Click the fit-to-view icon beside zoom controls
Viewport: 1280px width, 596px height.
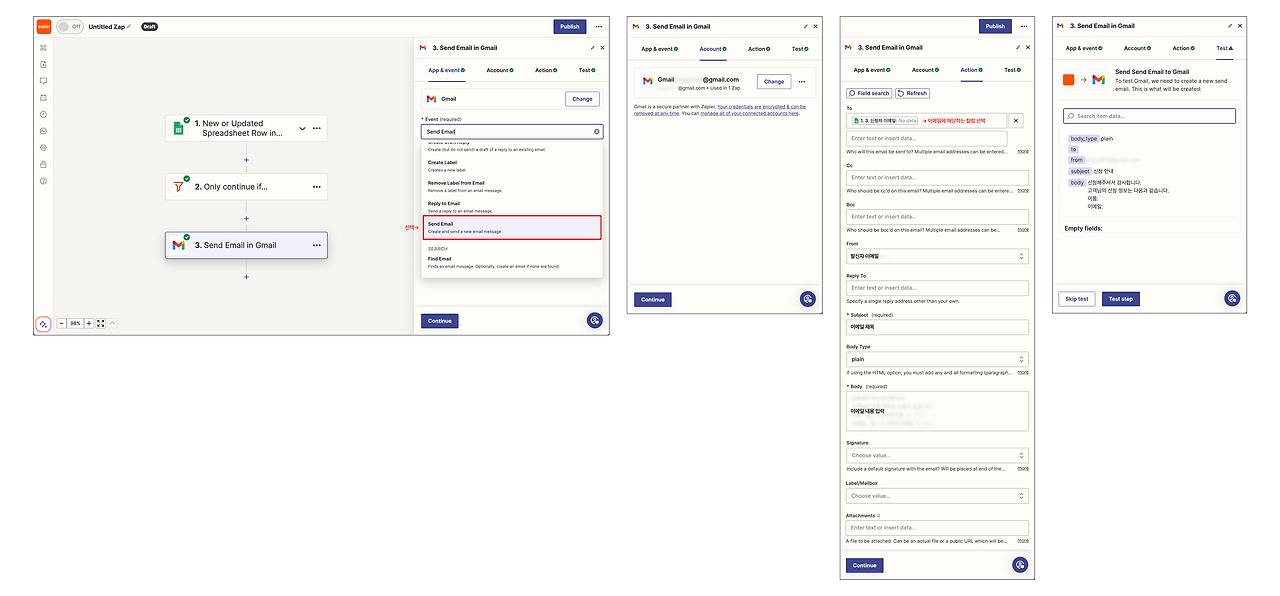[101, 323]
